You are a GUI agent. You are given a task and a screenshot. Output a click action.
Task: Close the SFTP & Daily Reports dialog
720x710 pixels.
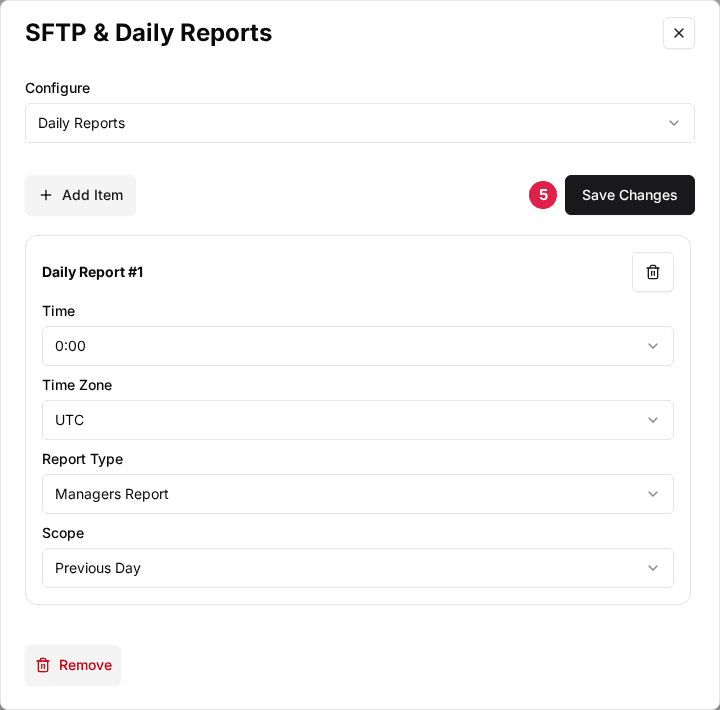point(678,33)
